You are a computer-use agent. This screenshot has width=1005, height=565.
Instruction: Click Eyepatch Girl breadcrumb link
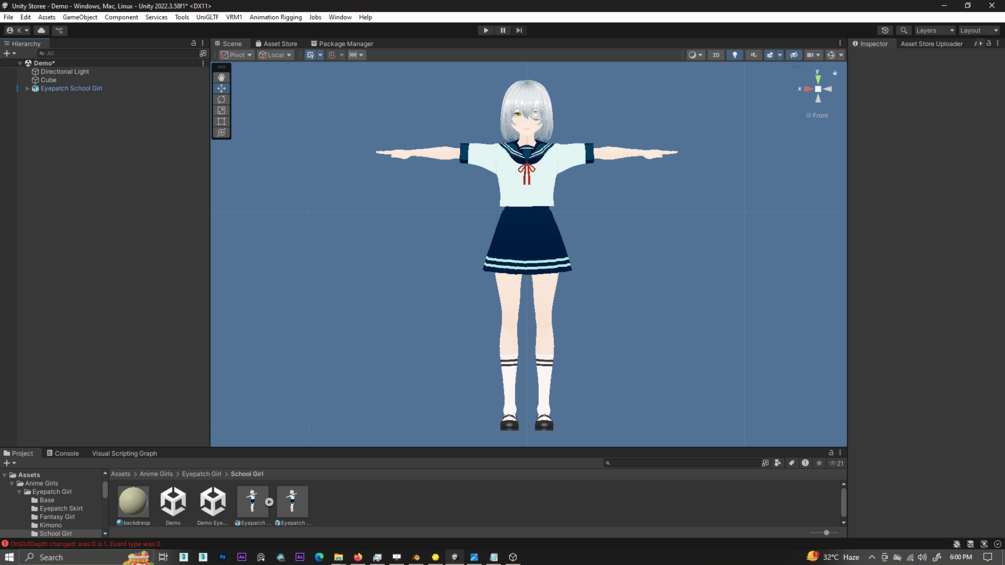coord(201,474)
